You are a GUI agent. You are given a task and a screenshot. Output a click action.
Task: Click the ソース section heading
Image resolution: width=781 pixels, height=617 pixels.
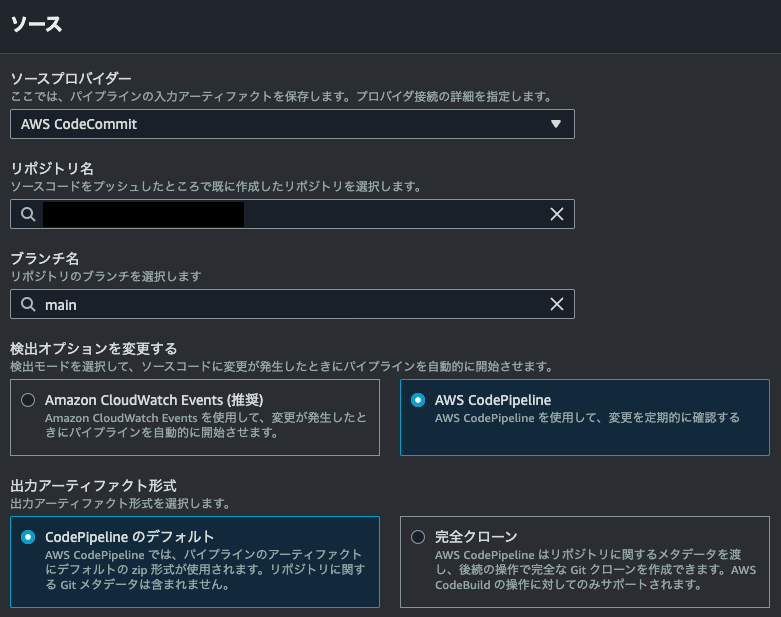coord(36,24)
